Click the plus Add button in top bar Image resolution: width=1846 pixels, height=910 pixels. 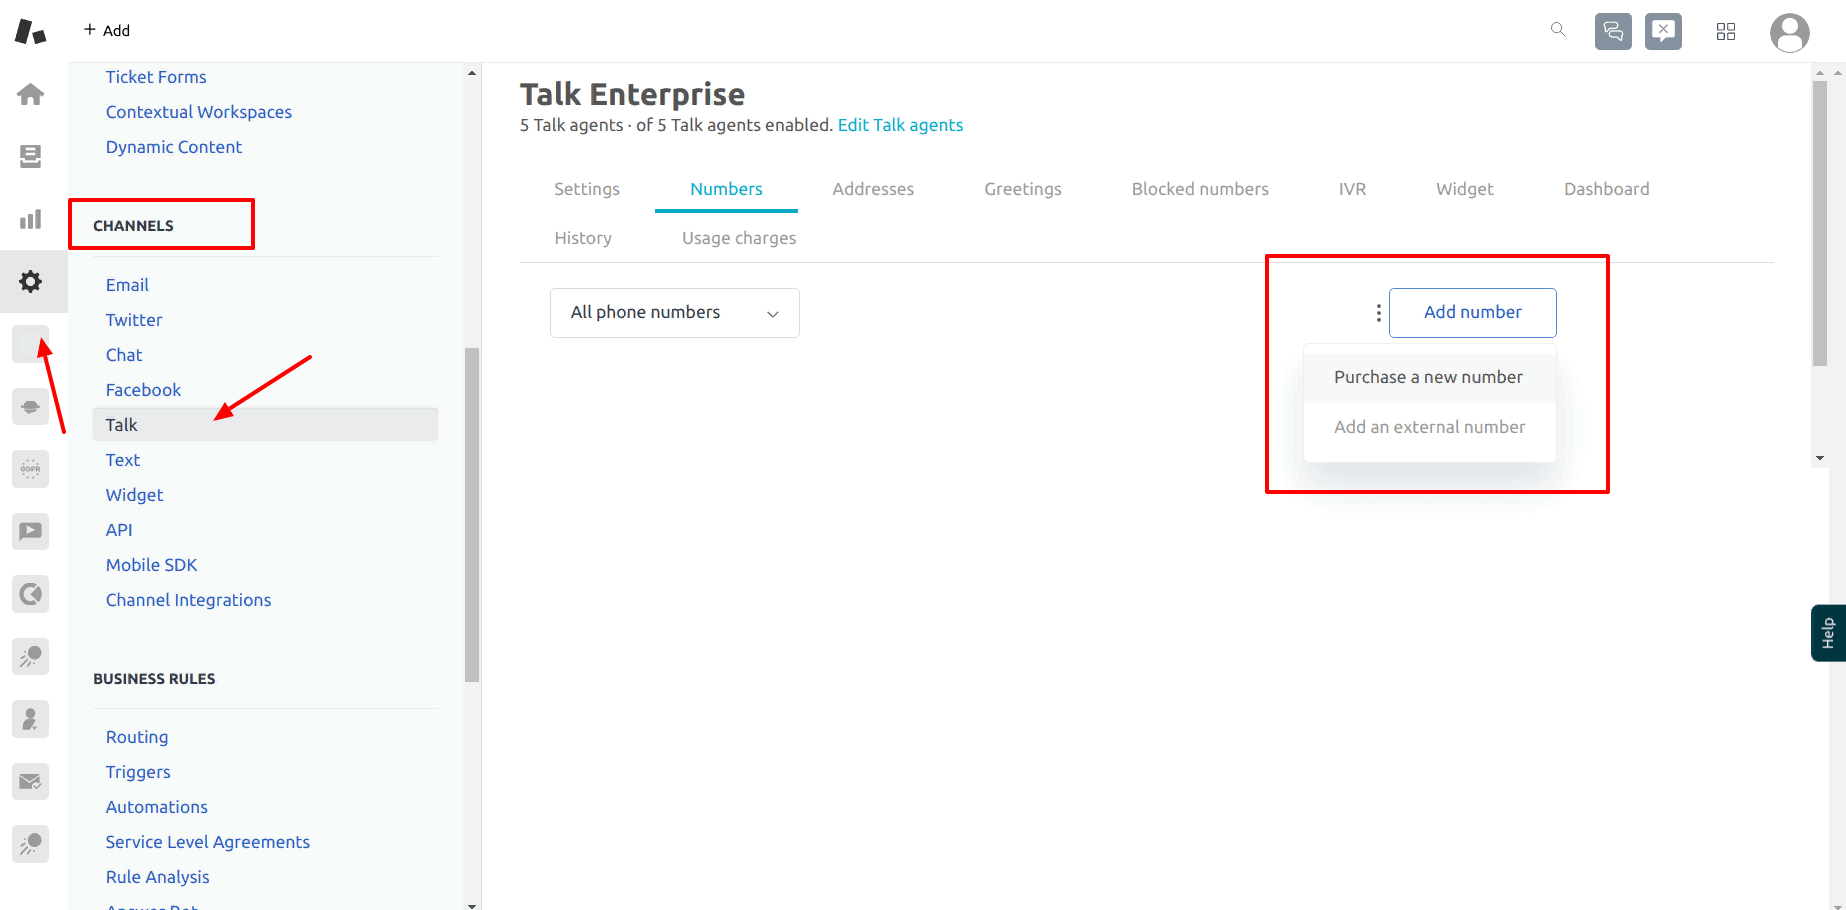pyautogui.click(x=107, y=30)
